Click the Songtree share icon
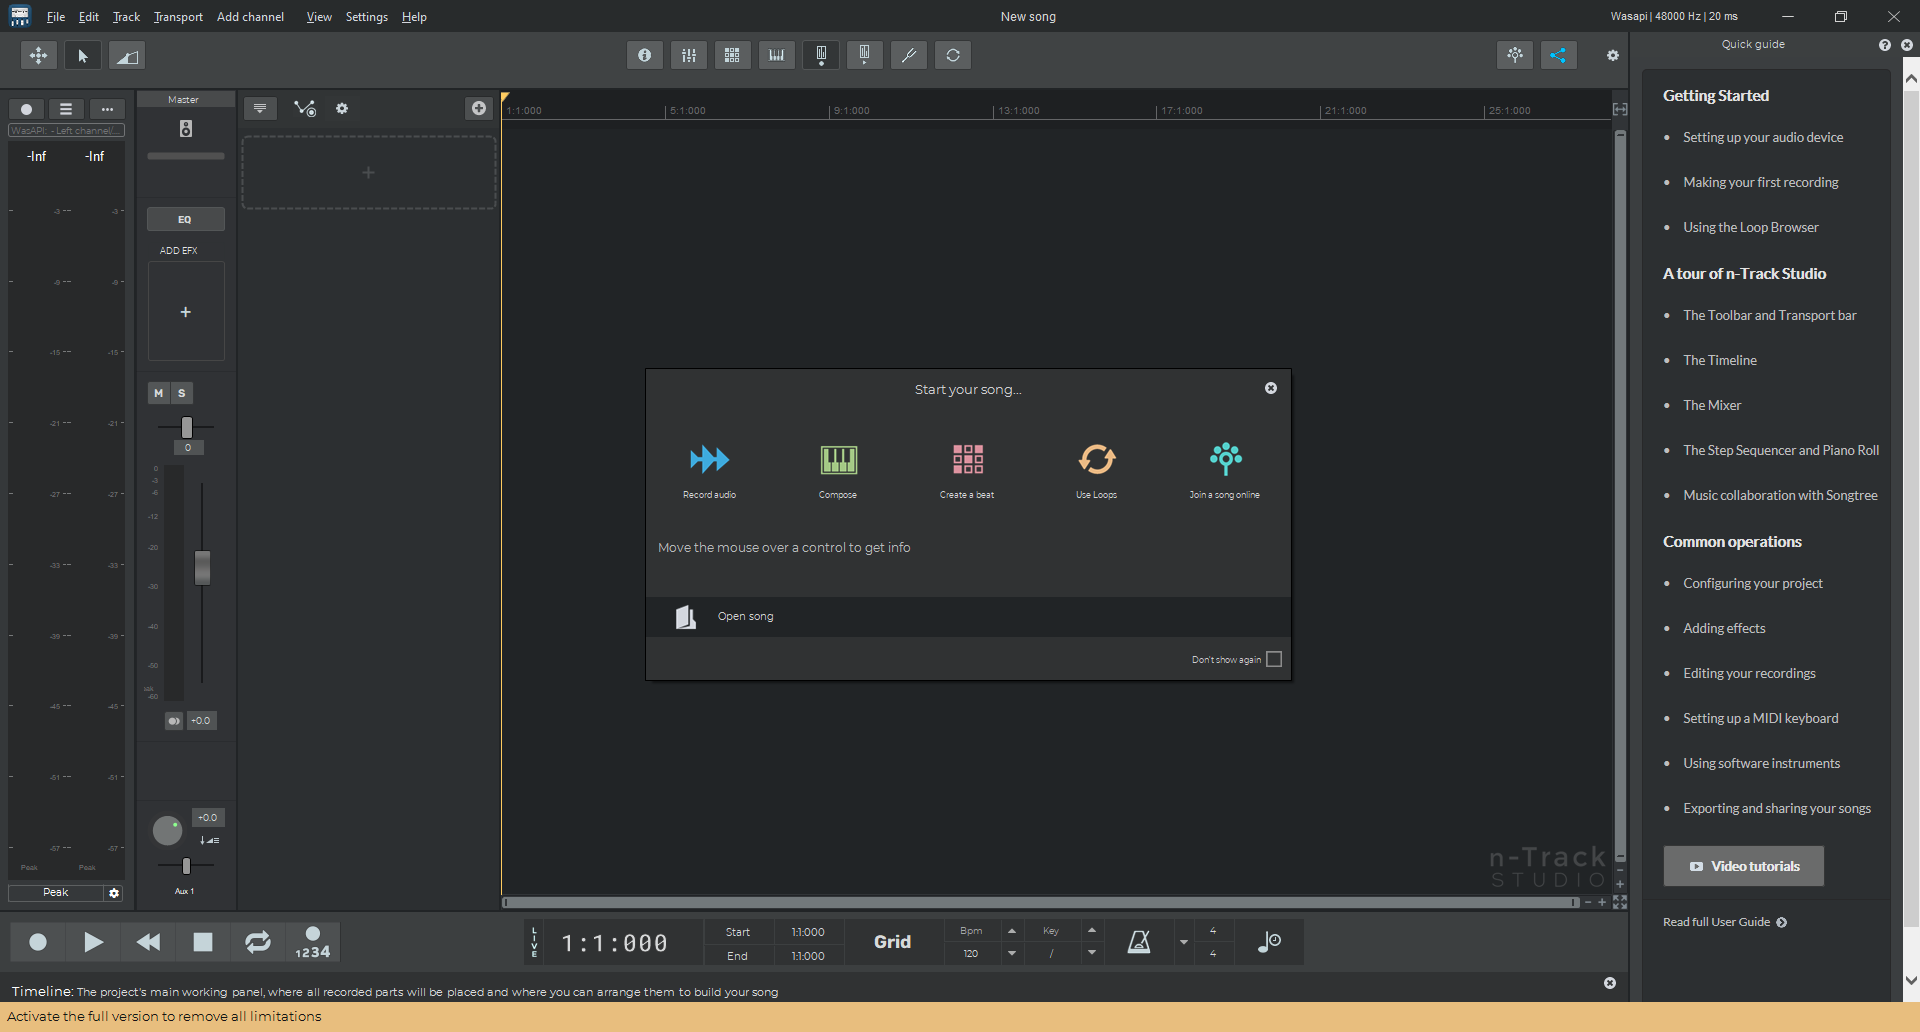1920x1032 pixels. [x=1558, y=56]
